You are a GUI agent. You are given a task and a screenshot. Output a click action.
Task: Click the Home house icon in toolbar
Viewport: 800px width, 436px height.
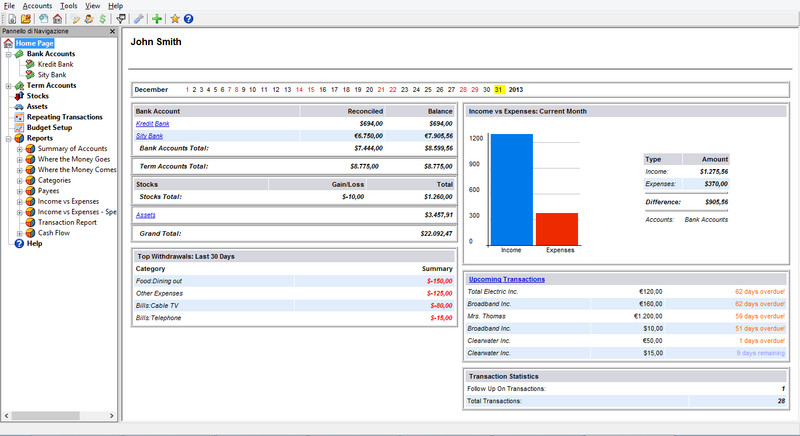(x=57, y=19)
